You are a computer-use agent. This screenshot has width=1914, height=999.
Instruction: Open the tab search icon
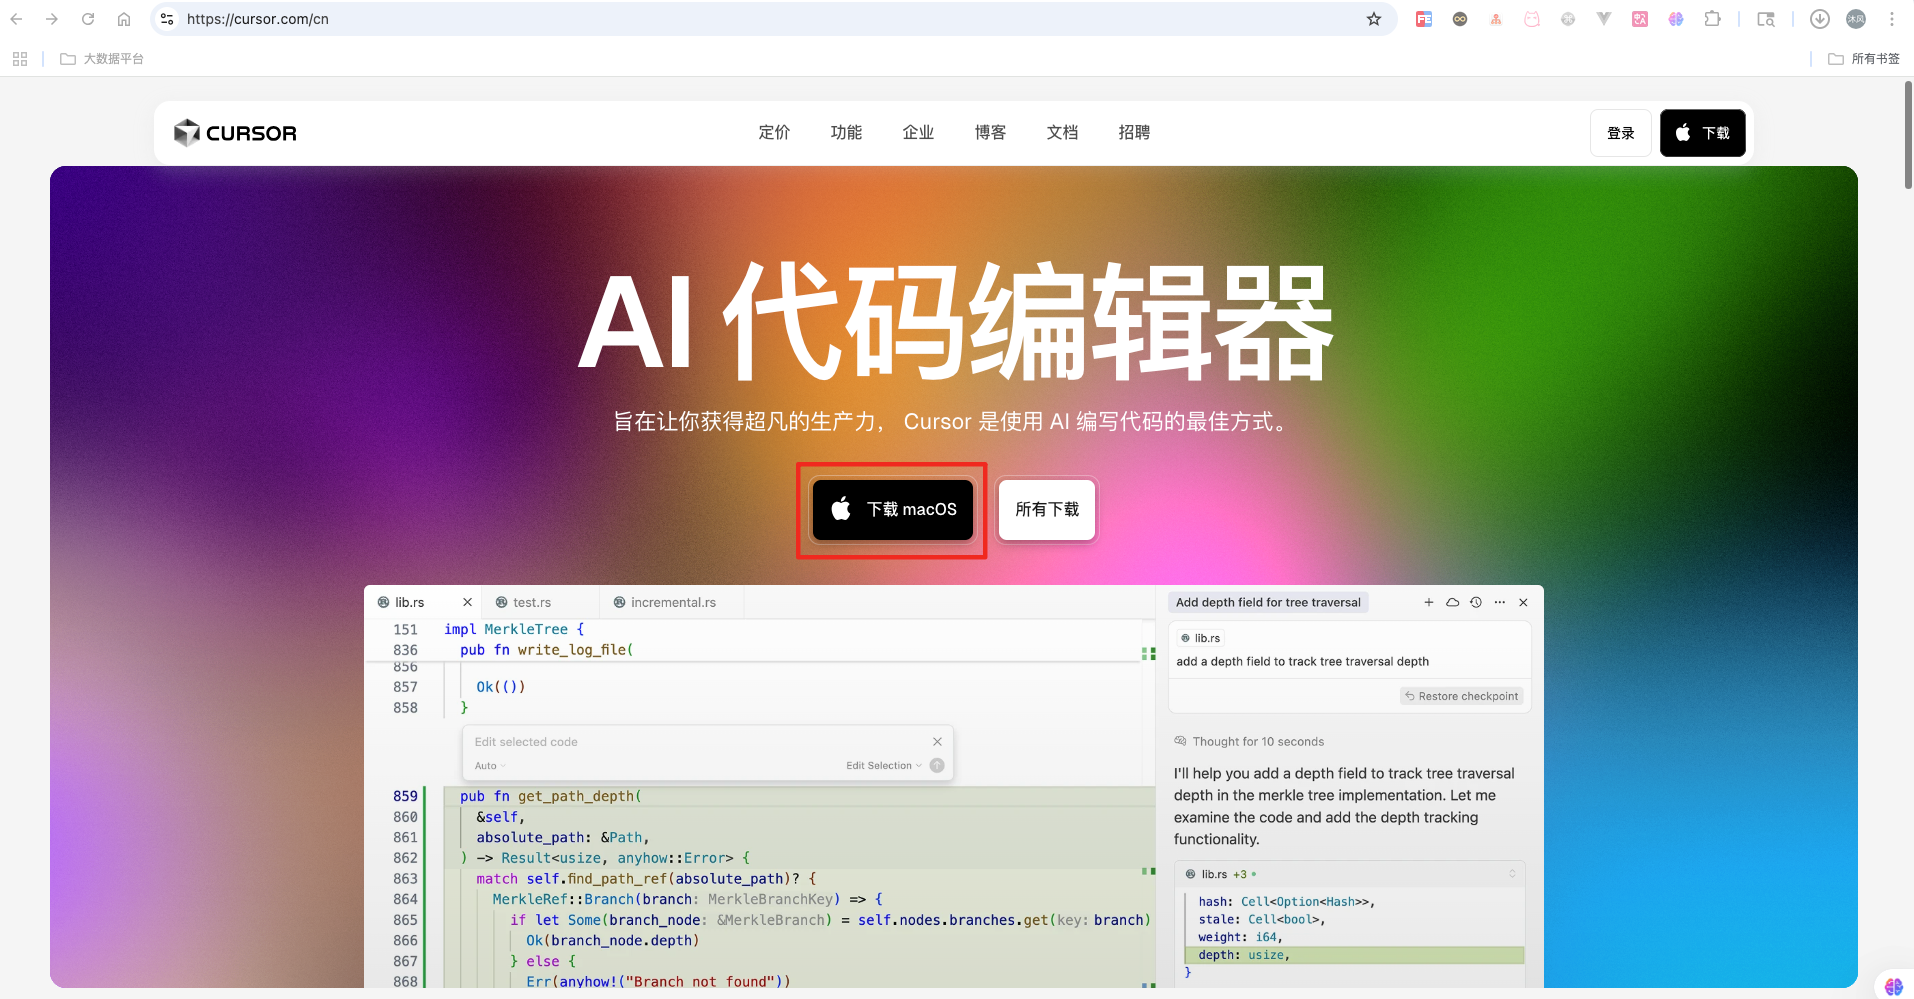tap(1766, 19)
